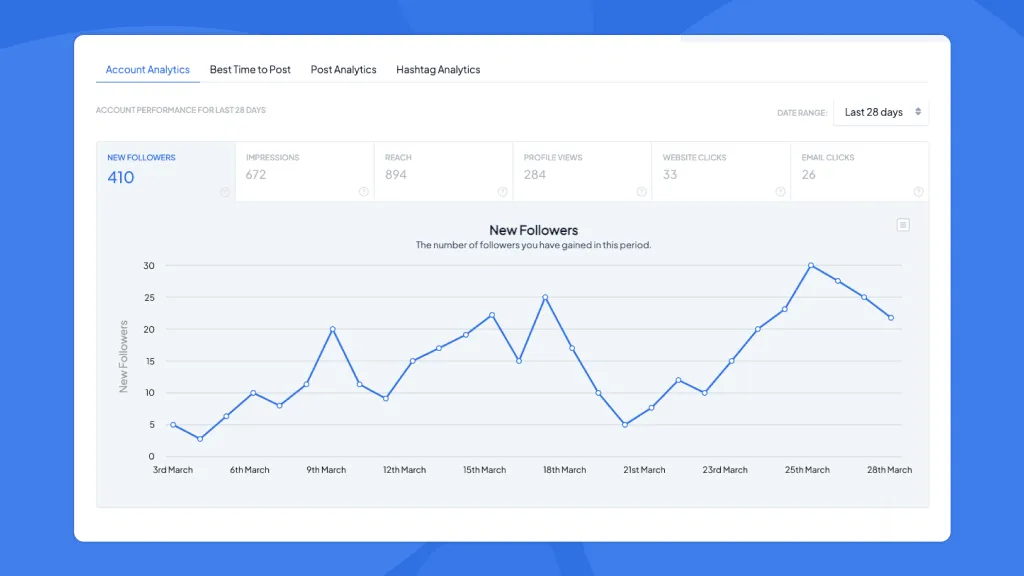Click the 3rd March data point

coord(173,424)
